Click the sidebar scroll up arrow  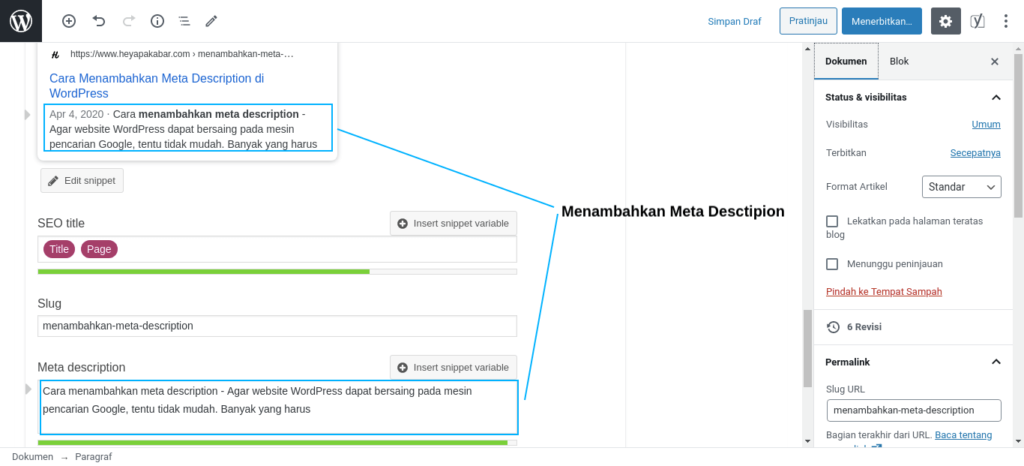(1018, 48)
